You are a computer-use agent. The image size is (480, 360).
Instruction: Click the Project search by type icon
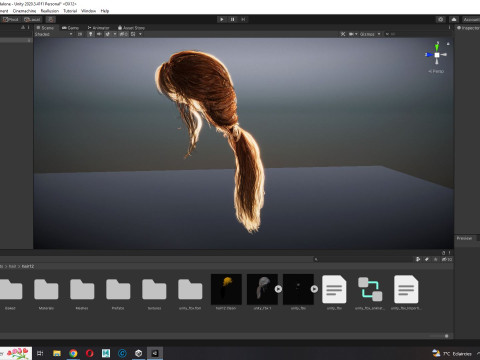point(418,259)
